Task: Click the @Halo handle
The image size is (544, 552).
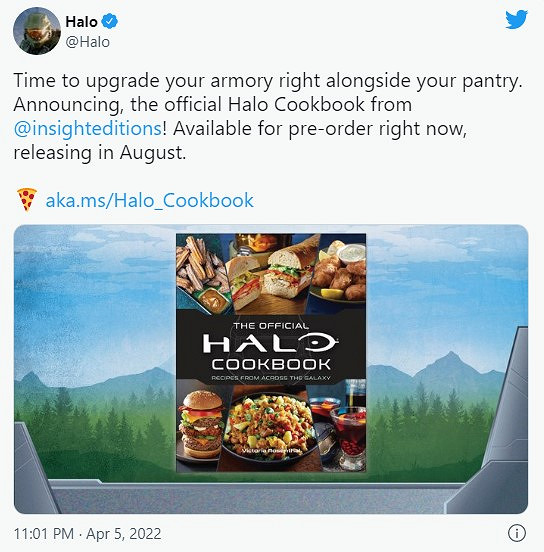Action: point(88,42)
